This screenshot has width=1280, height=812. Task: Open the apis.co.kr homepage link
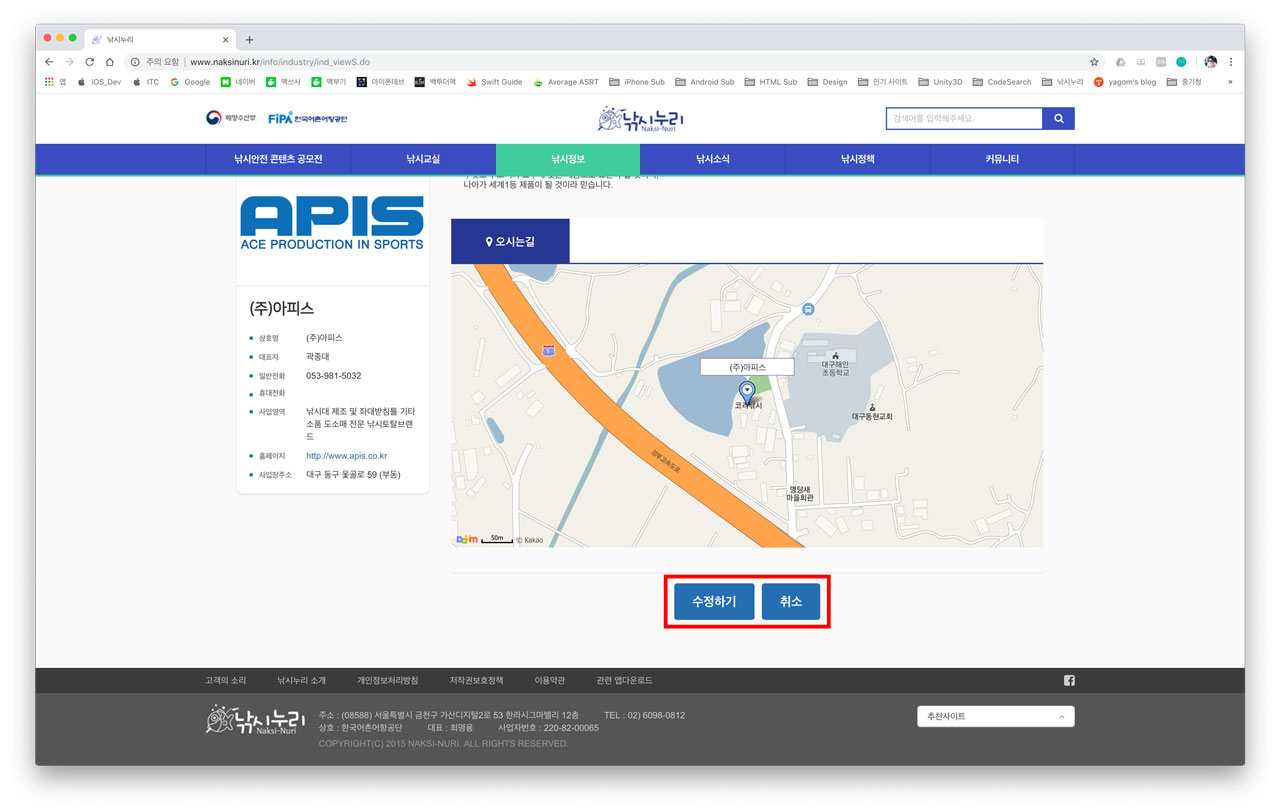(x=346, y=456)
